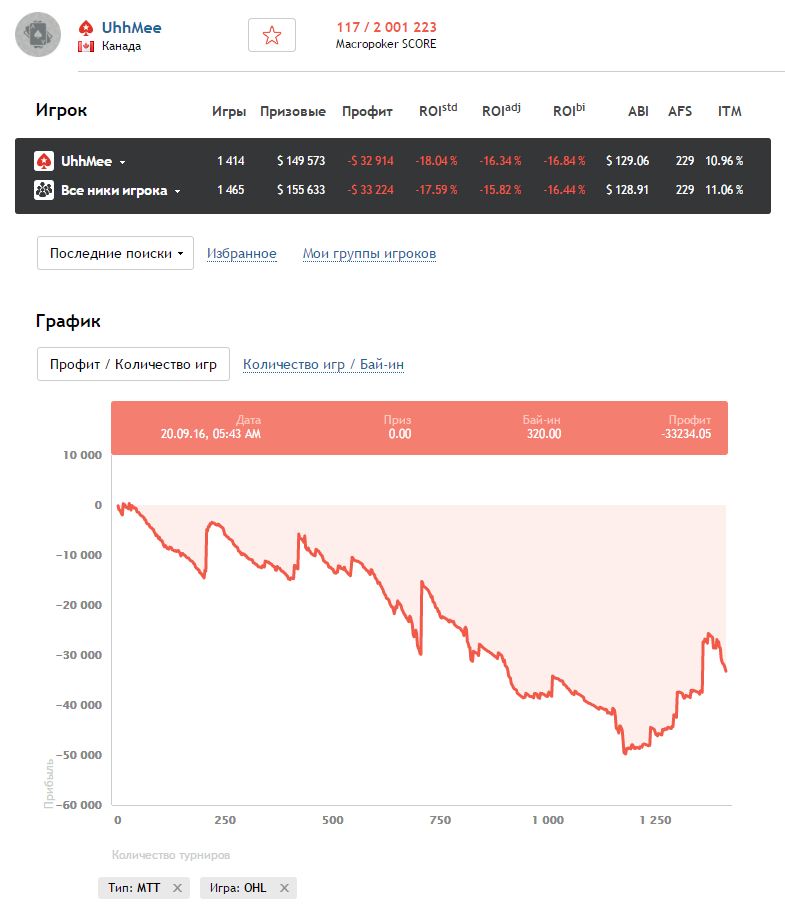Click the group icon for all player nicknames

point(44,190)
